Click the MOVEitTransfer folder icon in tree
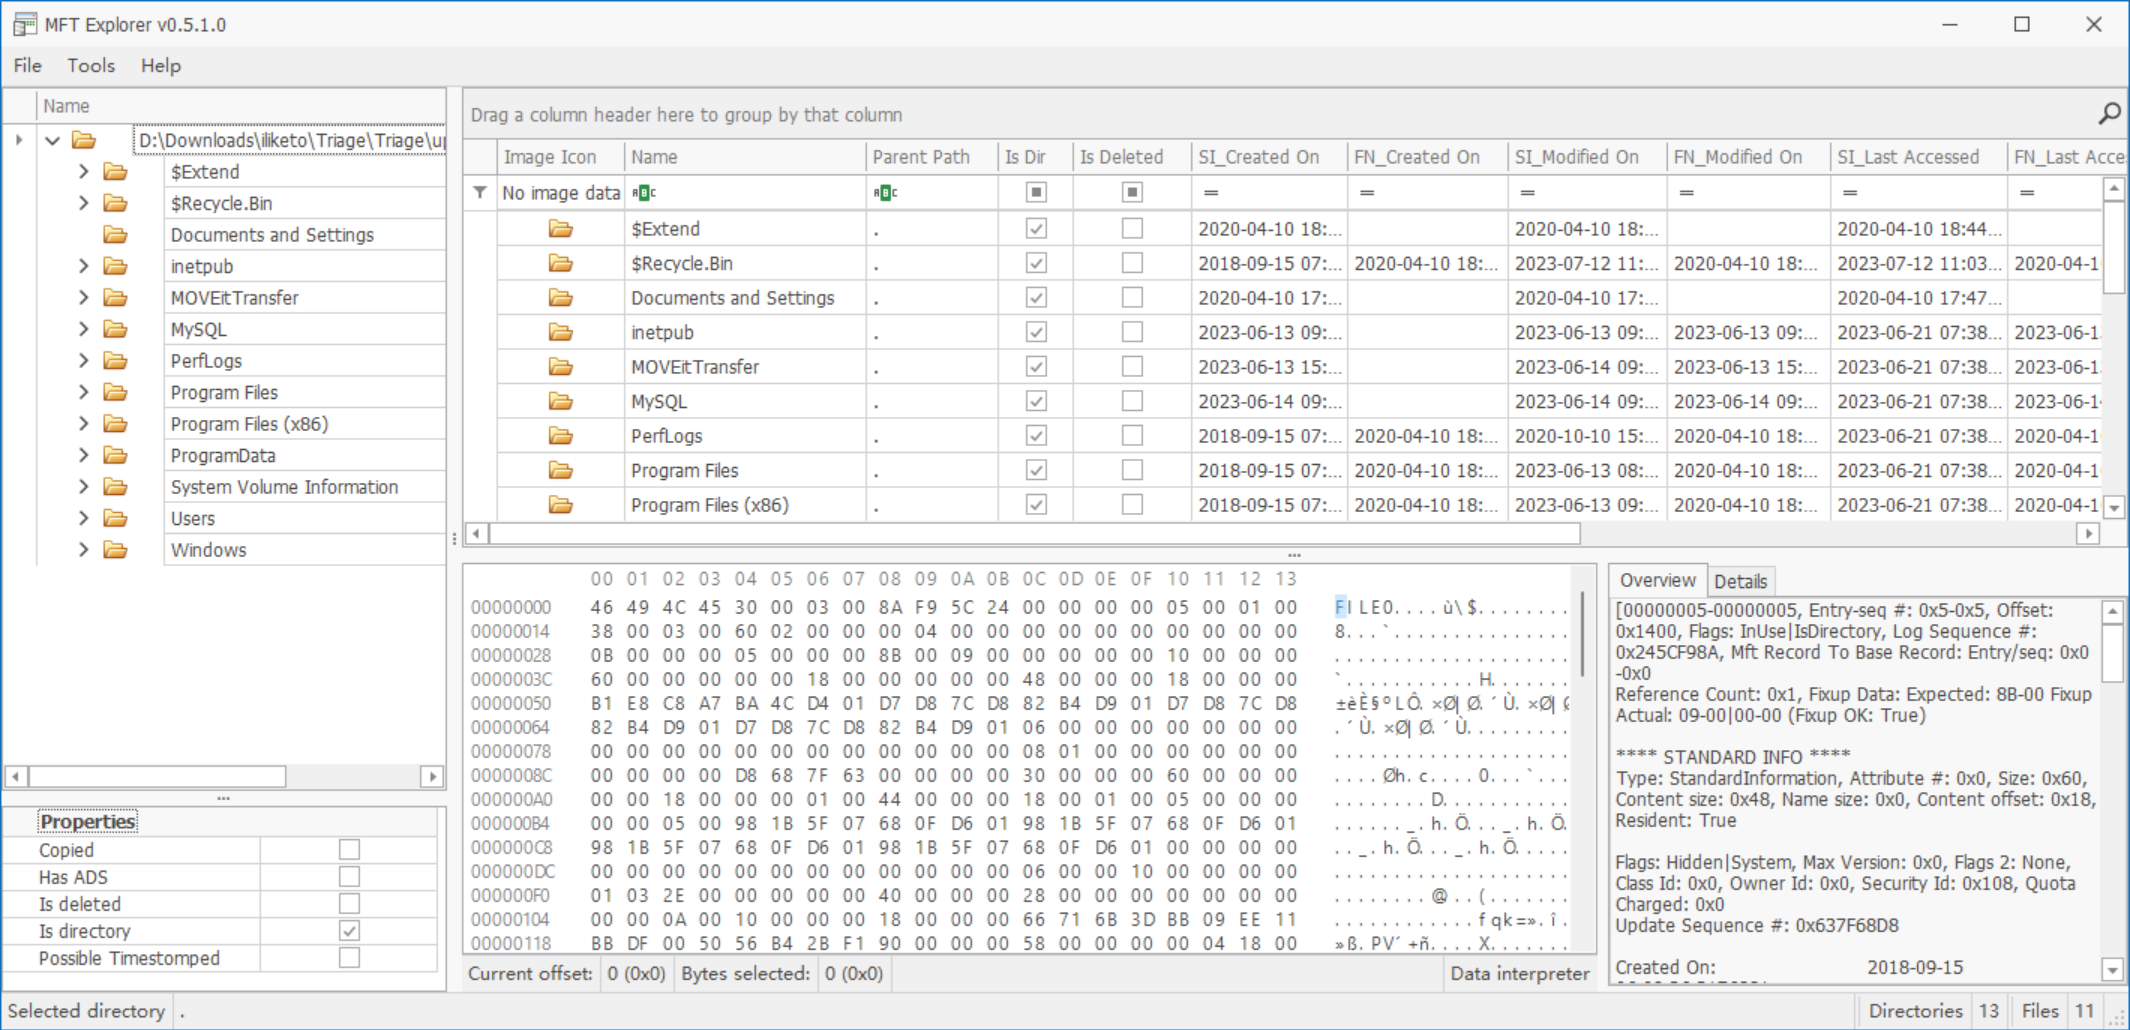 [116, 298]
